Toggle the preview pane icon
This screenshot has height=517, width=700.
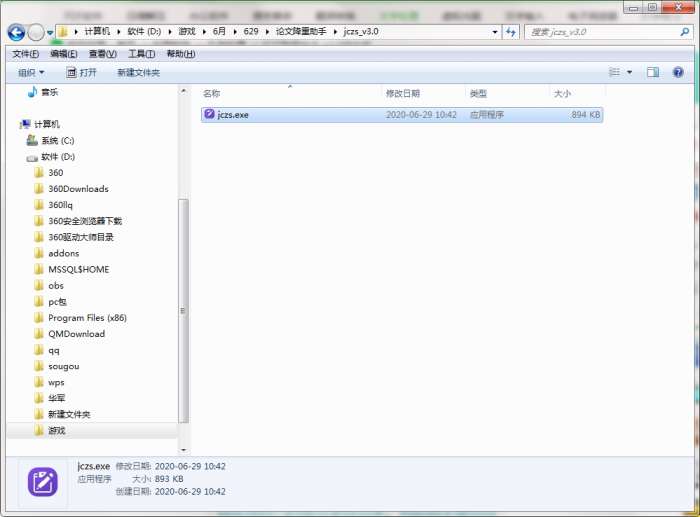[653, 72]
